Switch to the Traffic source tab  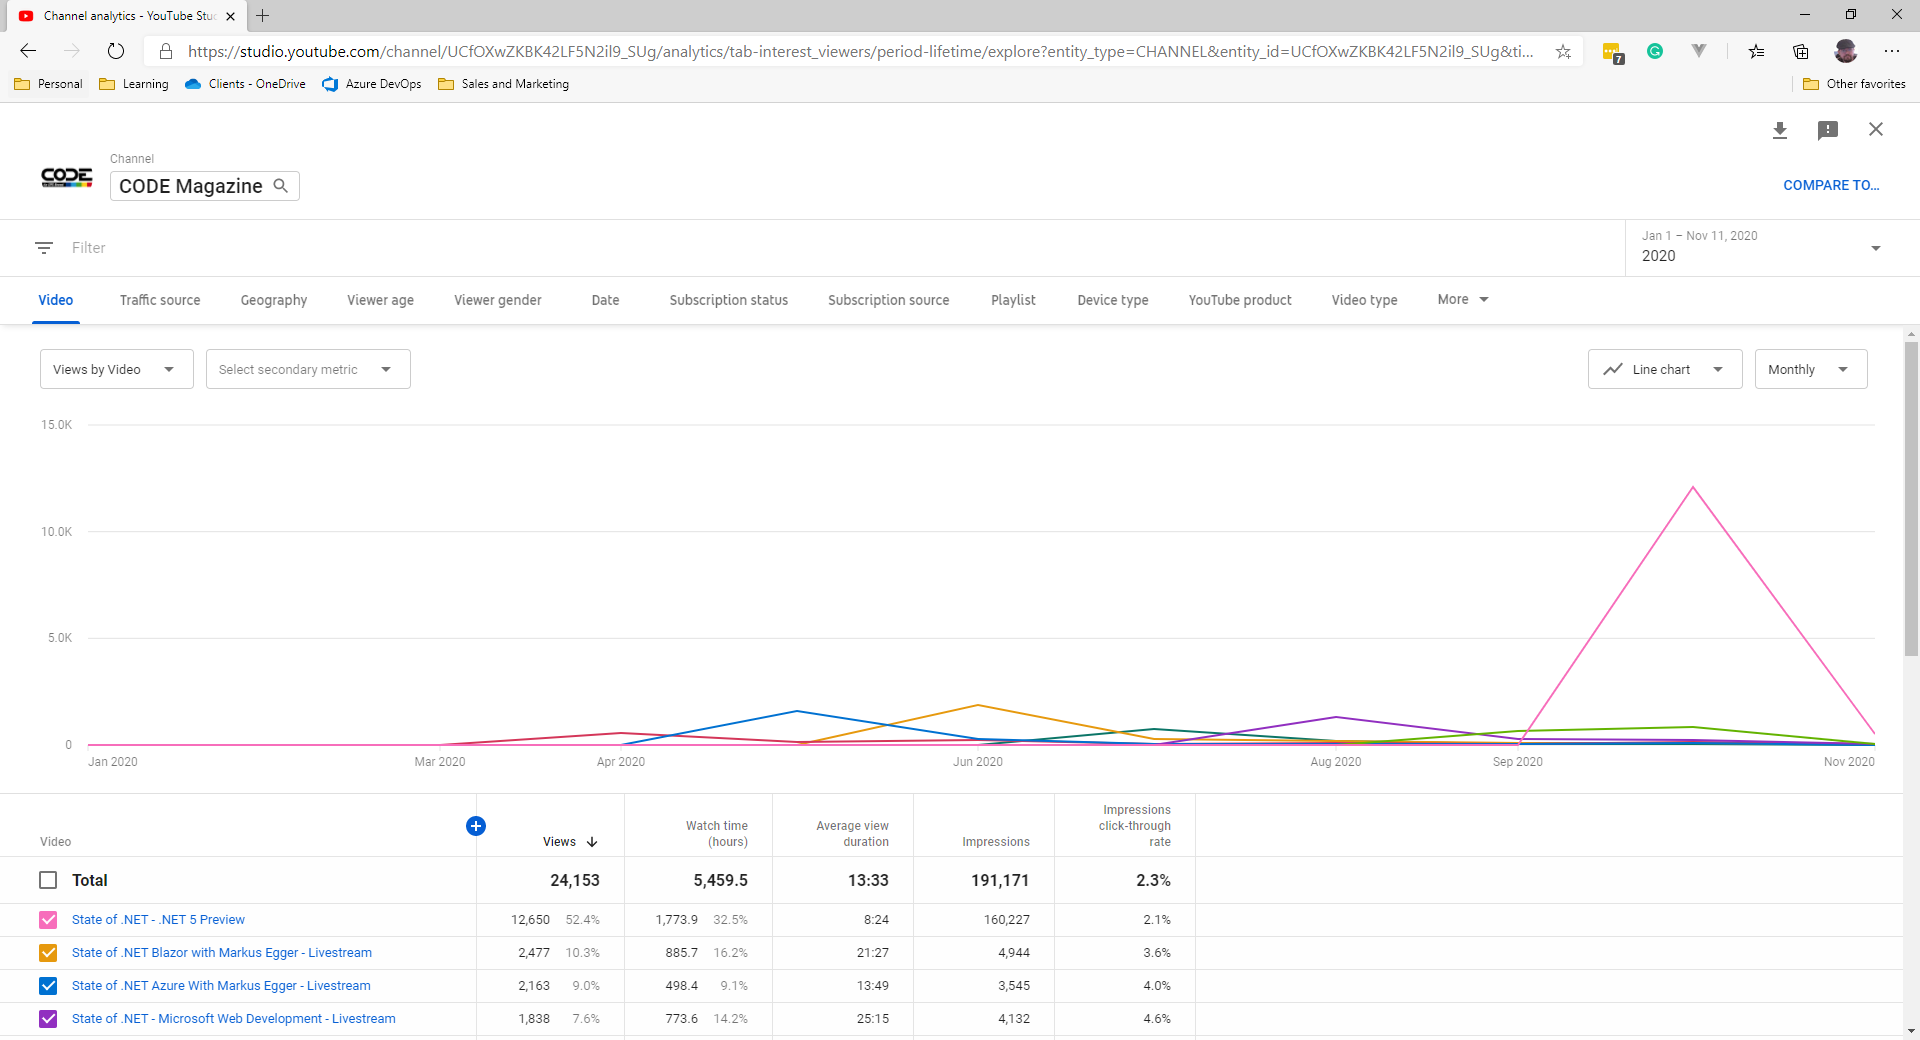point(160,300)
